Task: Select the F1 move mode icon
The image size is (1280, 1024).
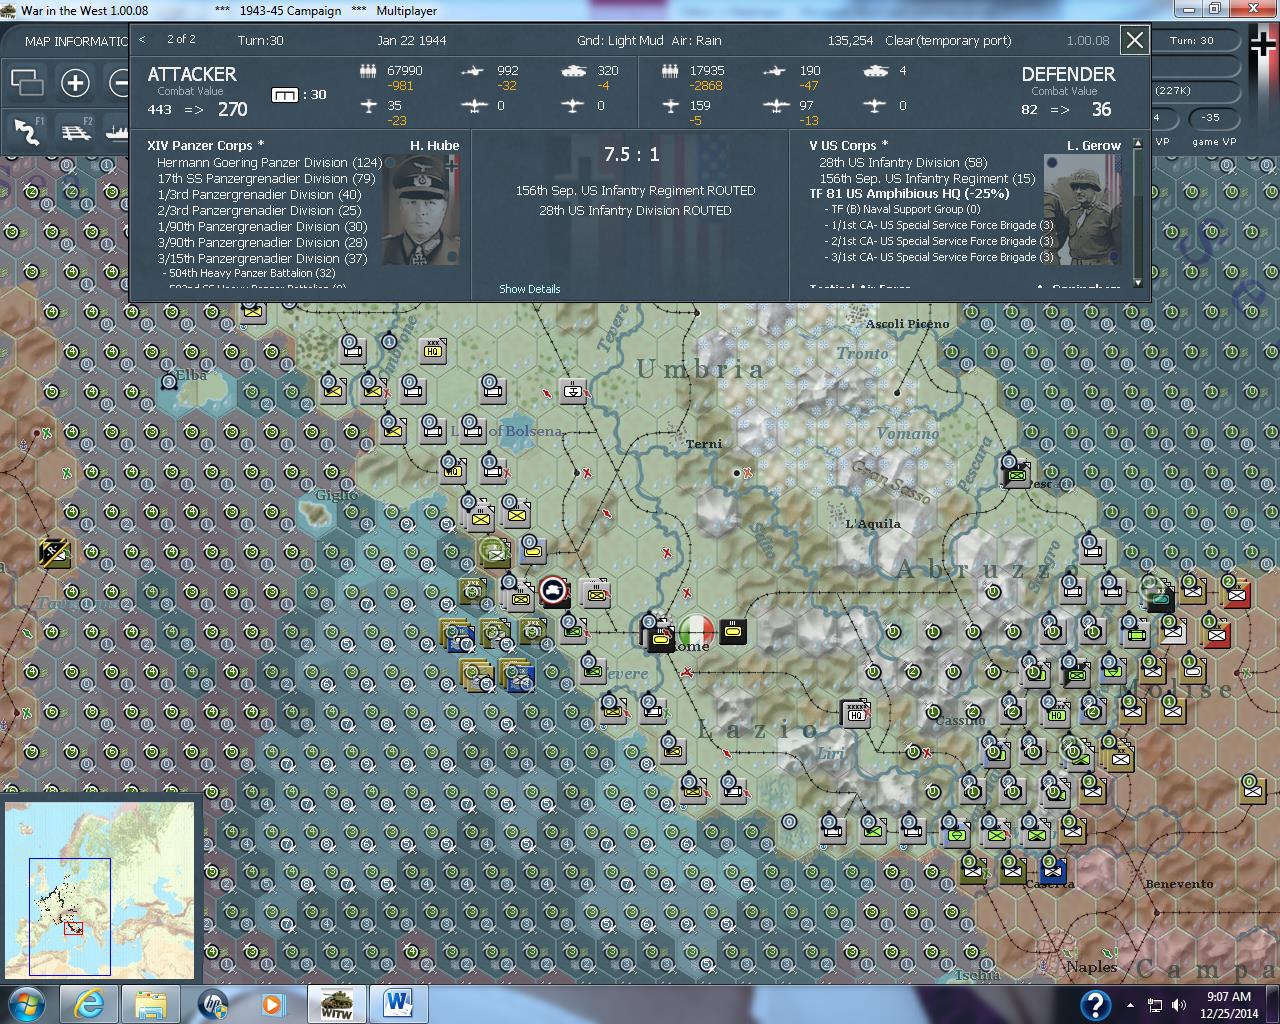Action: 27,130
